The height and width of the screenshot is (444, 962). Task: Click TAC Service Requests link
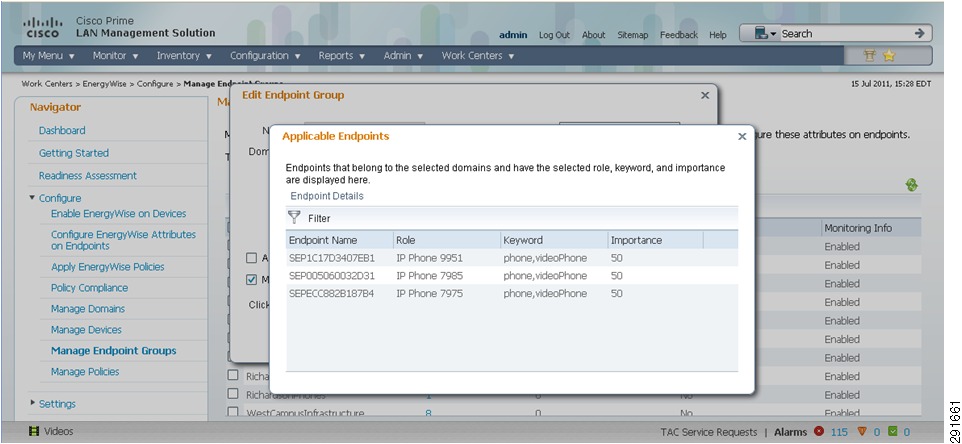pyautogui.click(x=709, y=432)
